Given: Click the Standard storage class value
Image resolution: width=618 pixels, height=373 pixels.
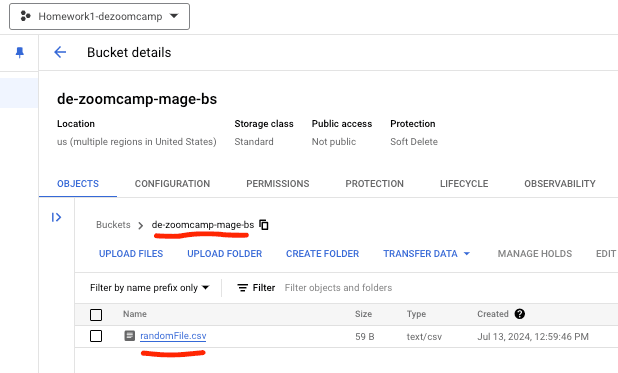Looking at the screenshot, I should [x=254, y=142].
